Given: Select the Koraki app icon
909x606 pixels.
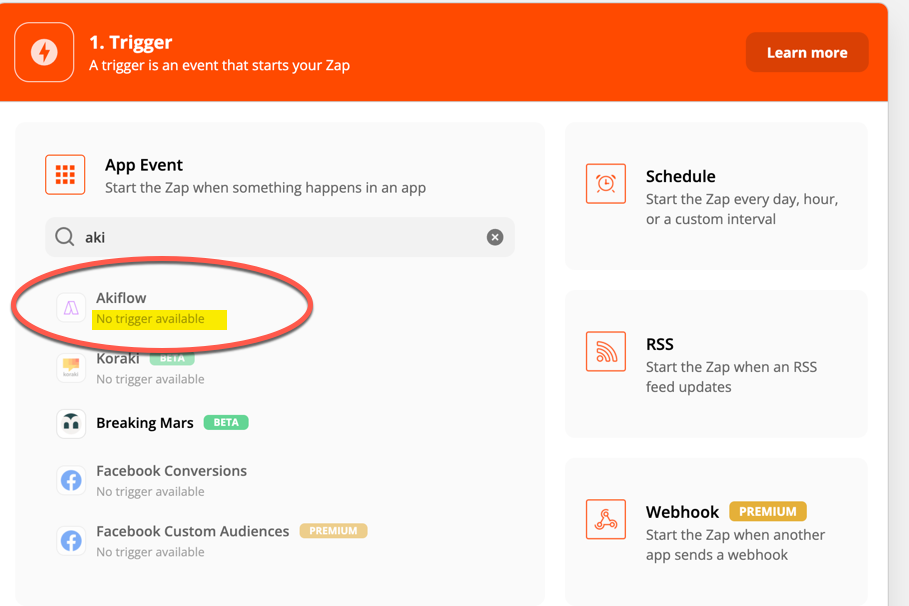Looking at the screenshot, I should (71, 368).
